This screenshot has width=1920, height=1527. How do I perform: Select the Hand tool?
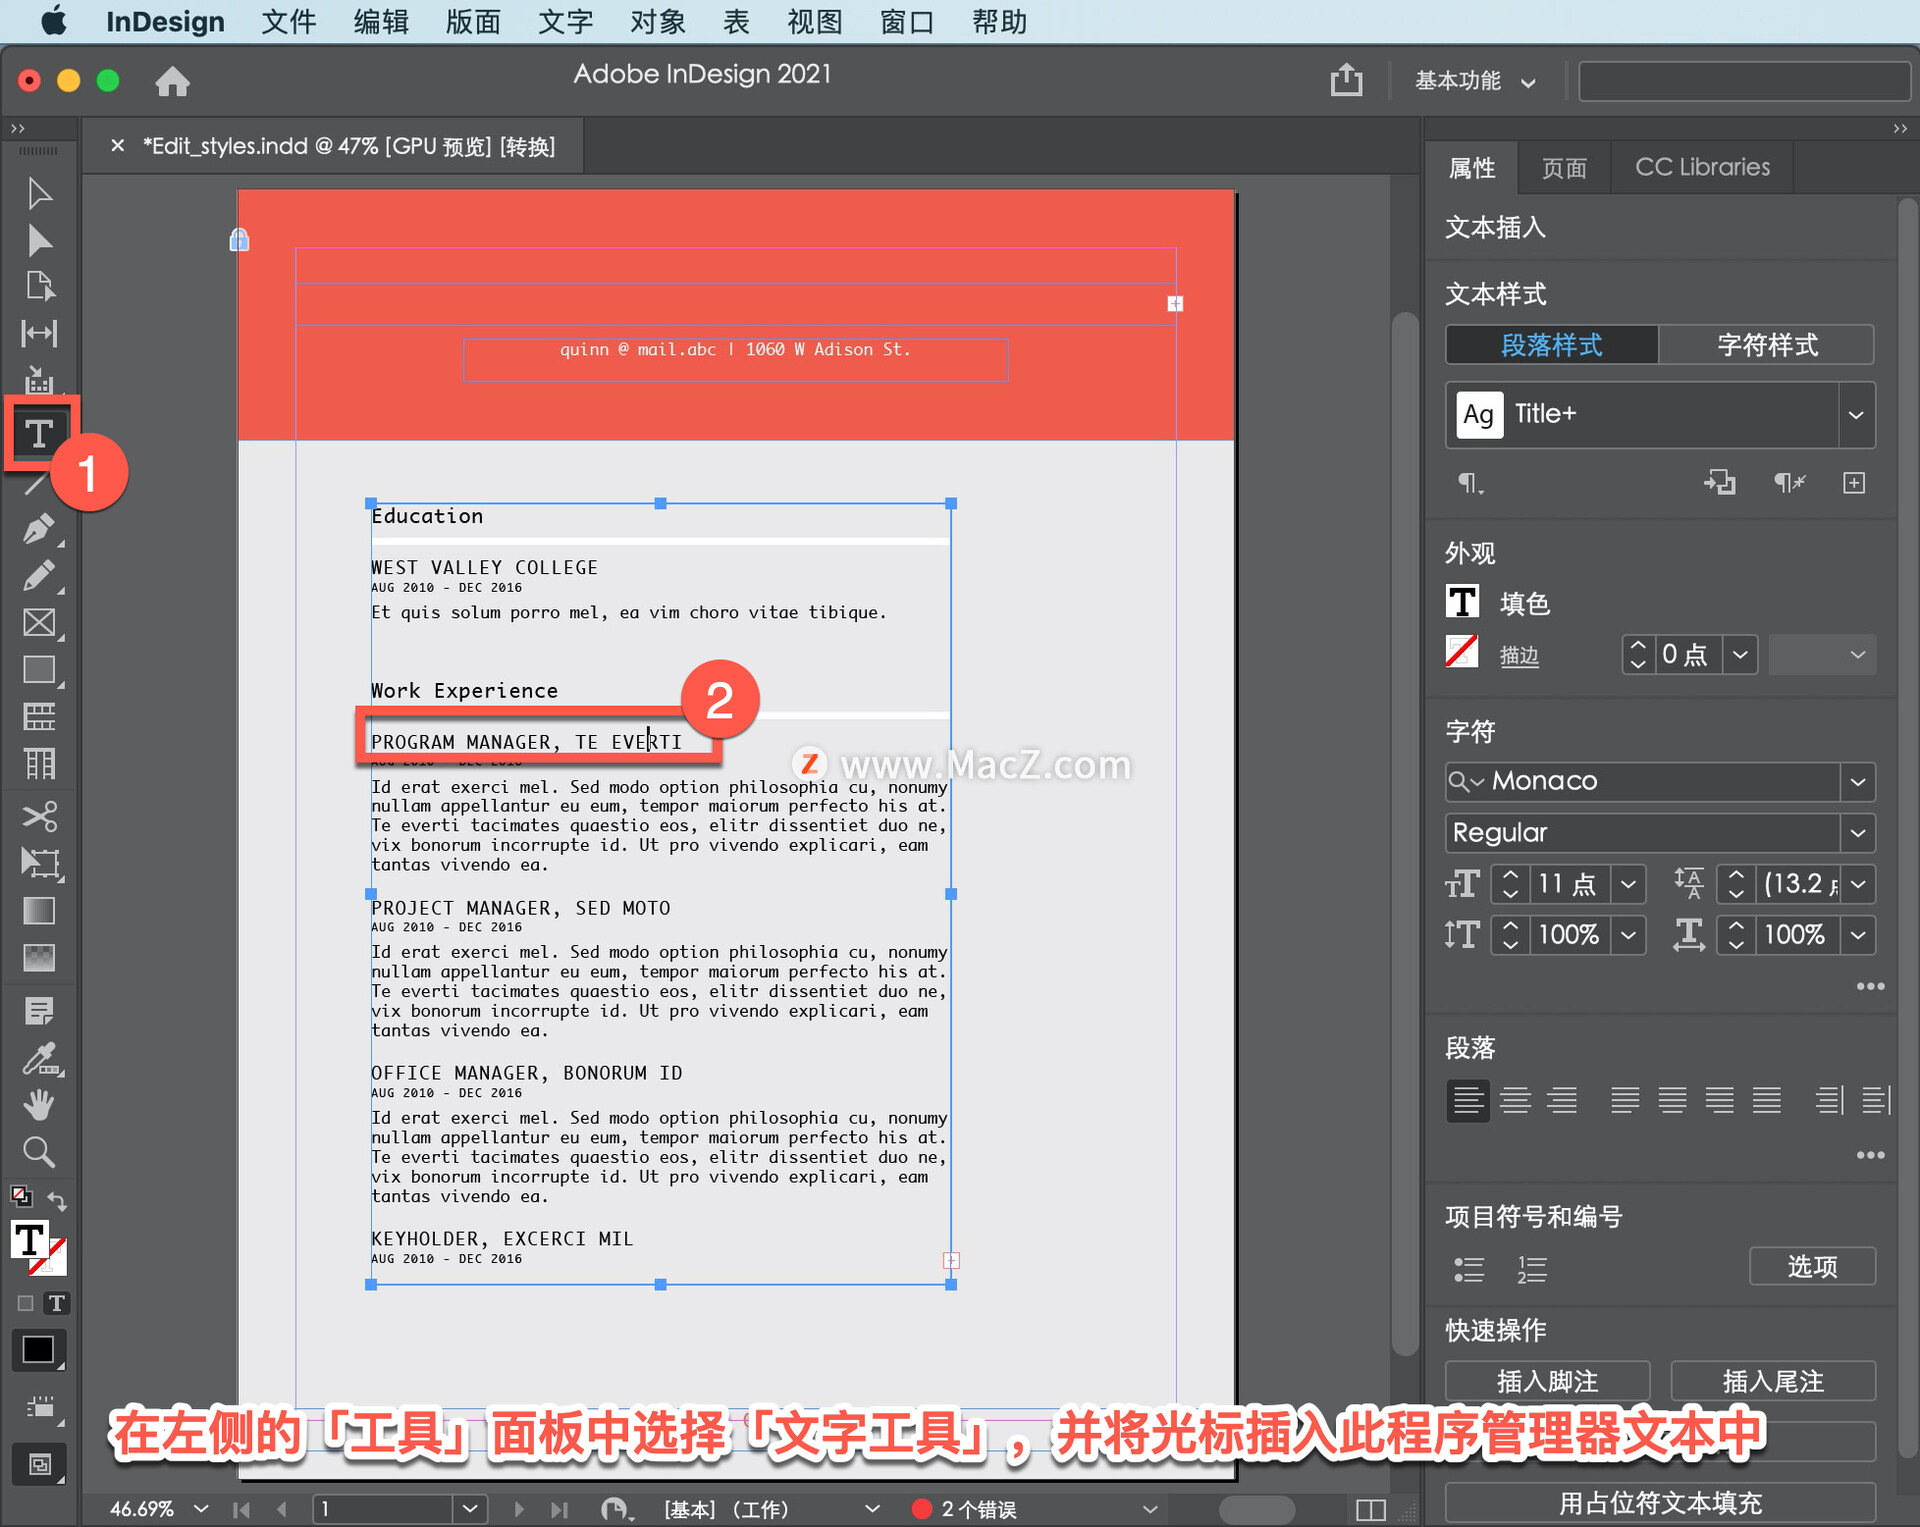click(39, 1104)
